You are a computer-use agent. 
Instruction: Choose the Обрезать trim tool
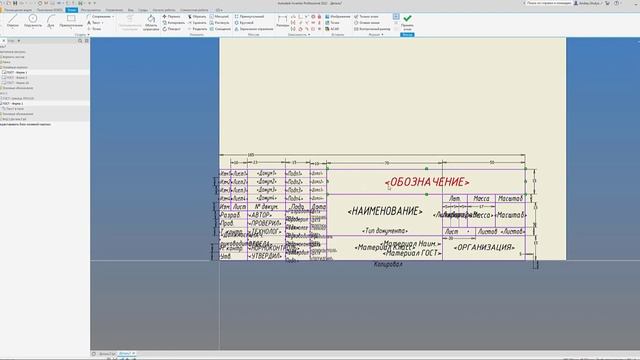click(197, 17)
